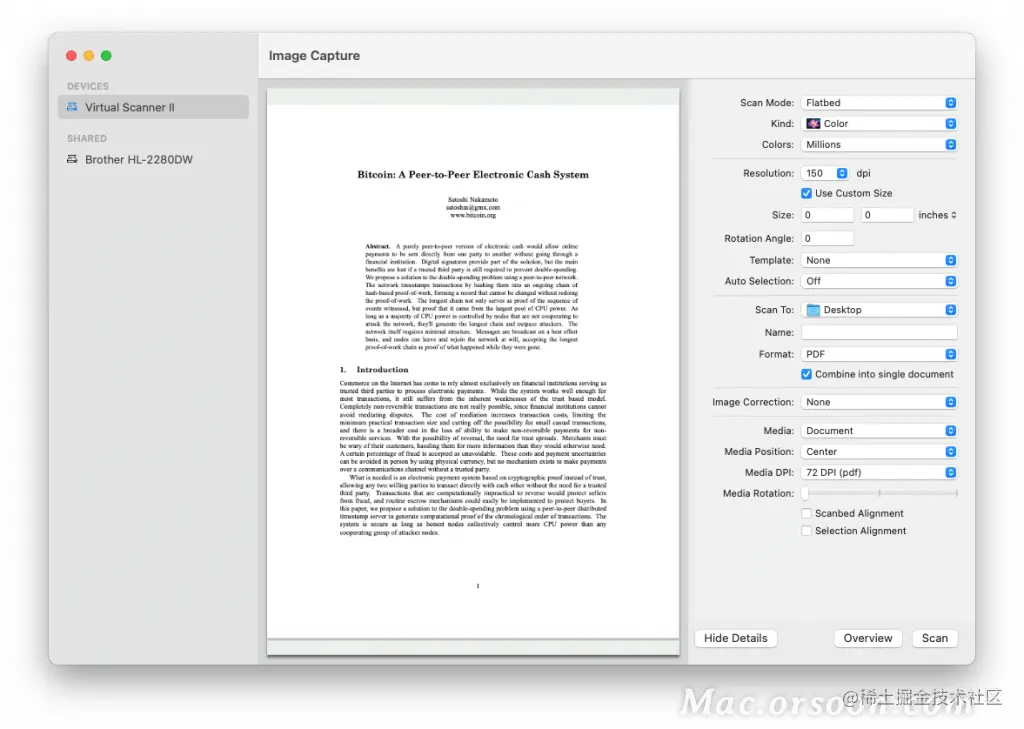Click the Hide Details button
The width and height of the screenshot is (1024, 729).
(735, 638)
